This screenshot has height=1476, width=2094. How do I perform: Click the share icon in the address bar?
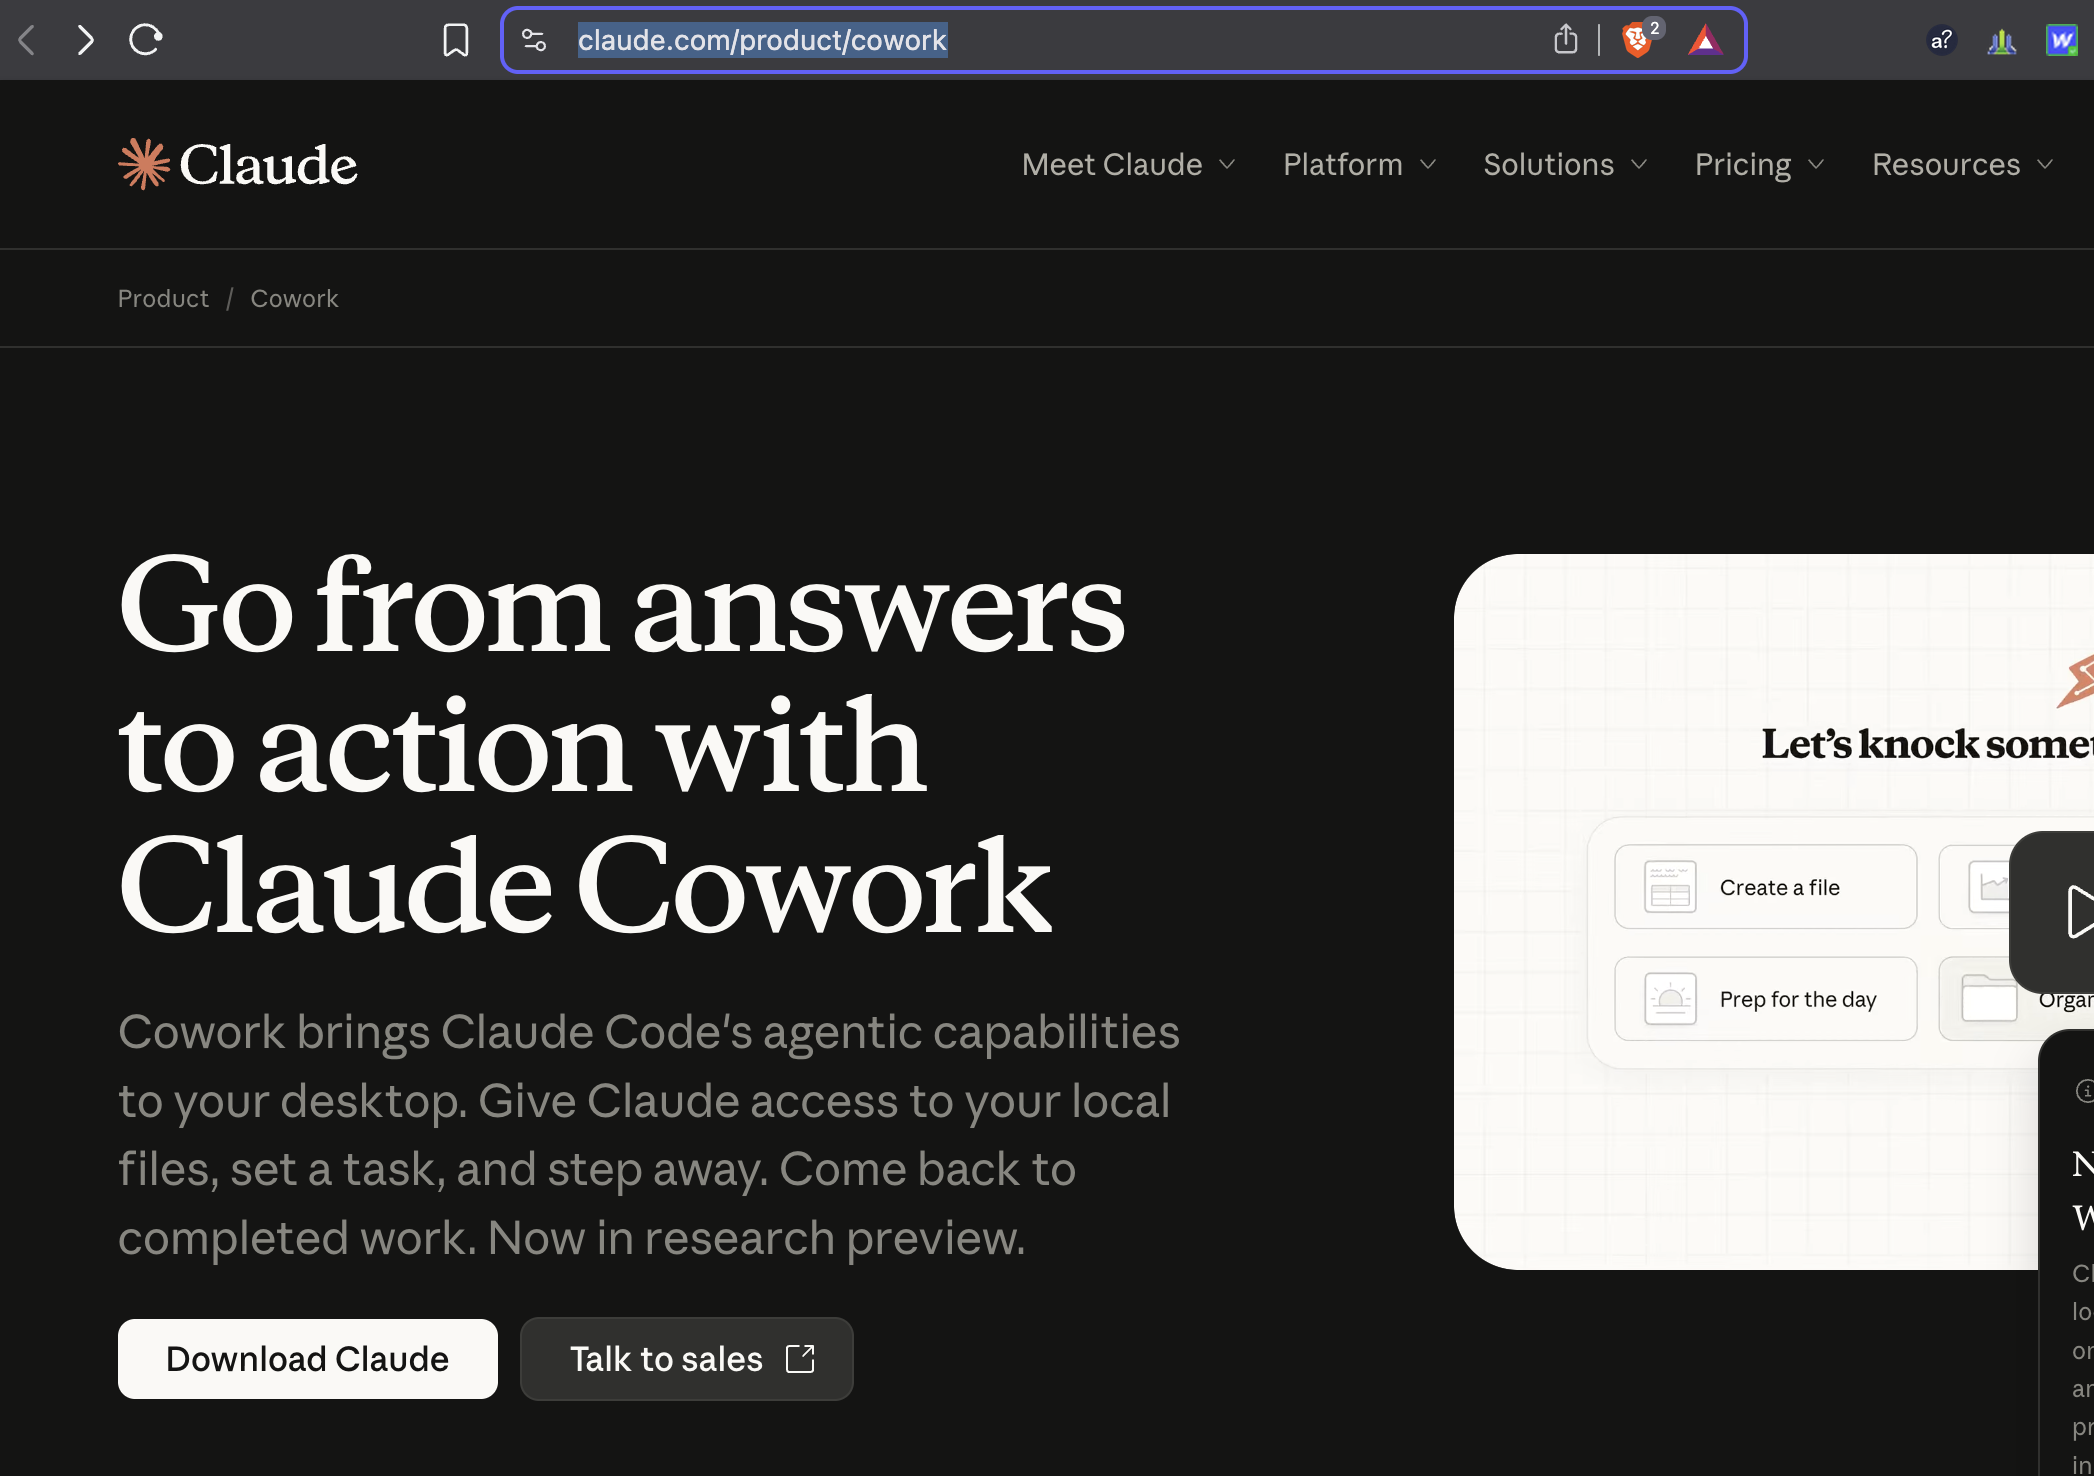pos(1565,40)
